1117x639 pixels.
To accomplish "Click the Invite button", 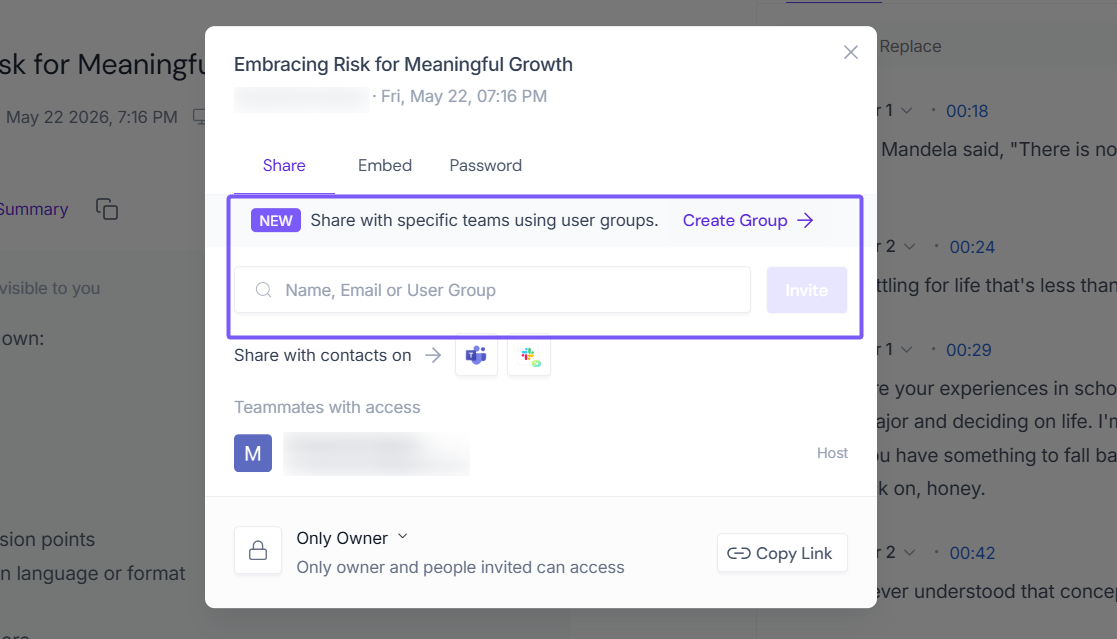I will [806, 290].
